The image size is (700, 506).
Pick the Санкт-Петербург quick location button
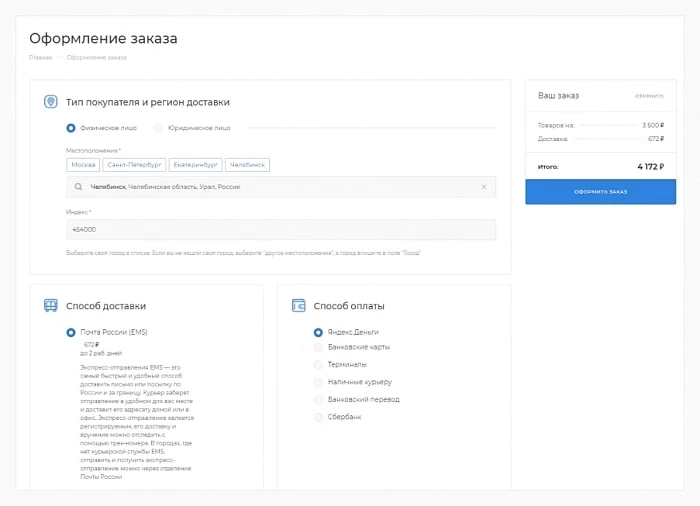pos(134,165)
